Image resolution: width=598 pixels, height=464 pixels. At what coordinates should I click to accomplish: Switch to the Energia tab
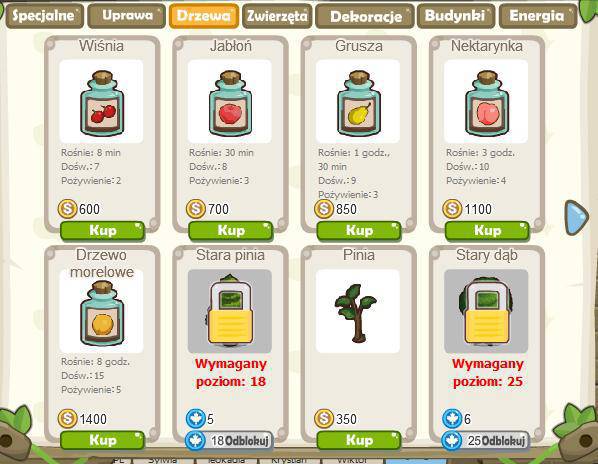point(538,16)
